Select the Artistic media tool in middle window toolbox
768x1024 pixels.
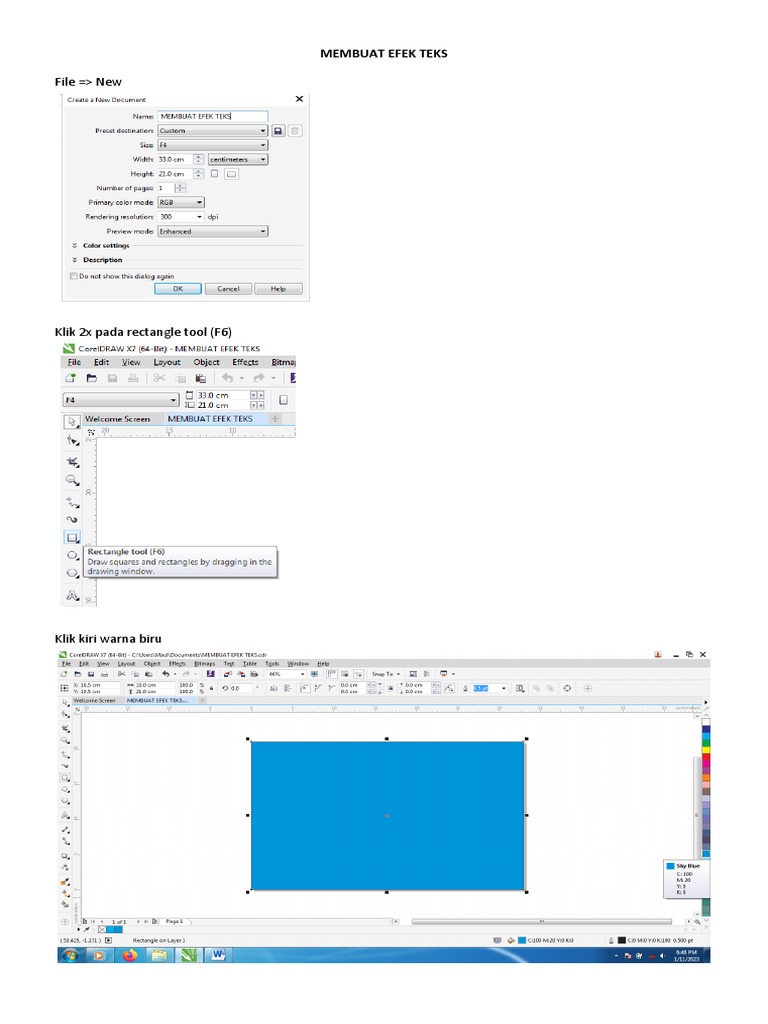[72, 519]
